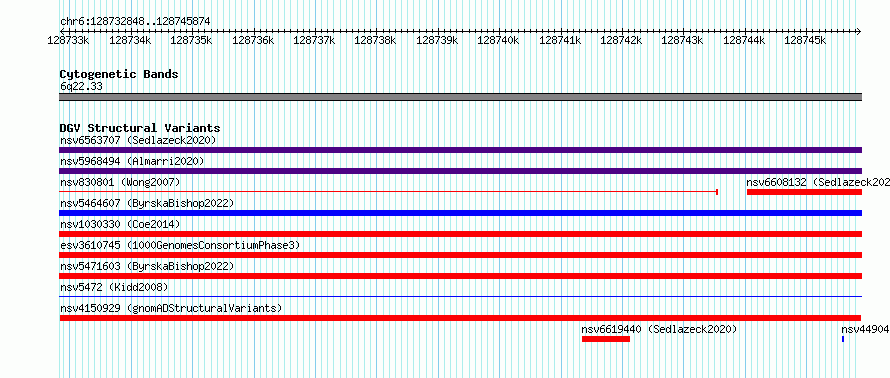The height and width of the screenshot is (378, 890).
Task: Open variant nsv5471603 (ByrskaBishop2022) label
Action: (147, 266)
